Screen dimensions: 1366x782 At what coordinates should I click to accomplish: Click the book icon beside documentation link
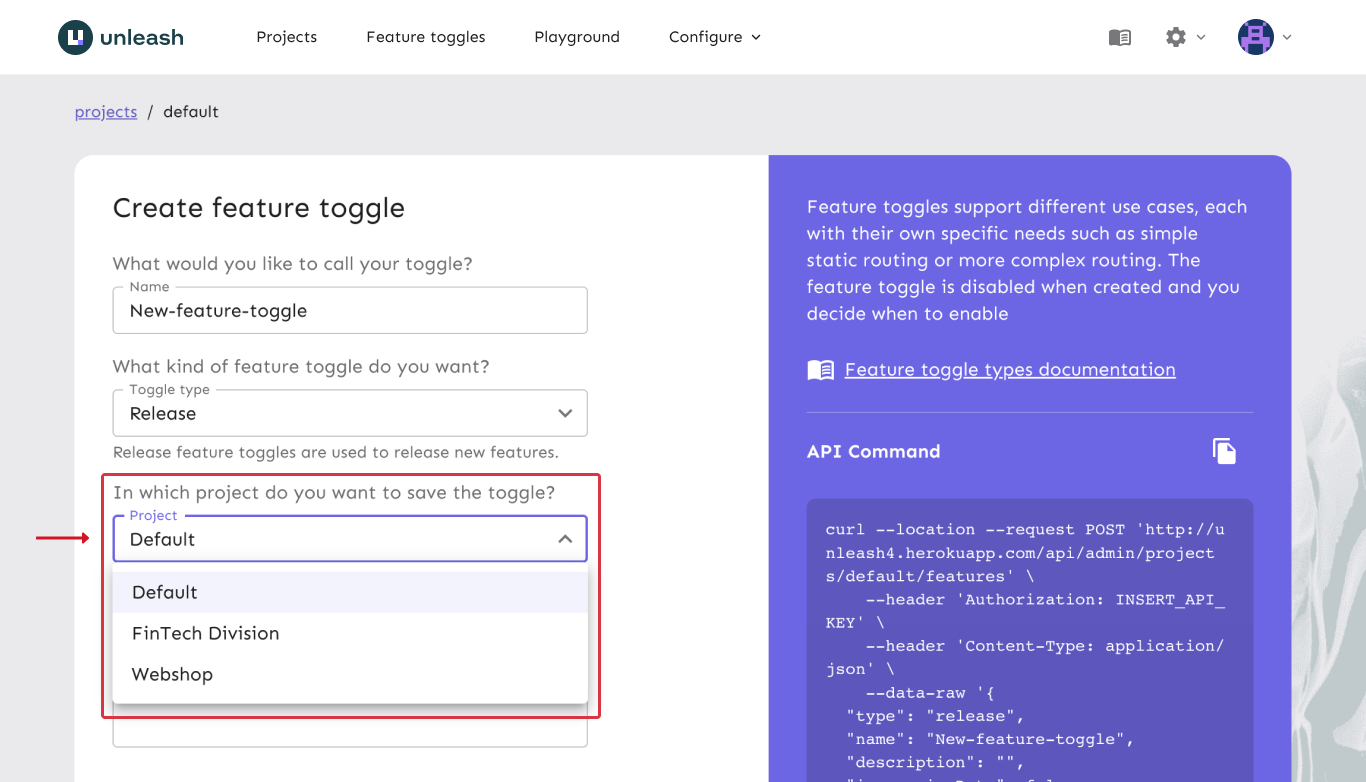pyautogui.click(x=820, y=370)
